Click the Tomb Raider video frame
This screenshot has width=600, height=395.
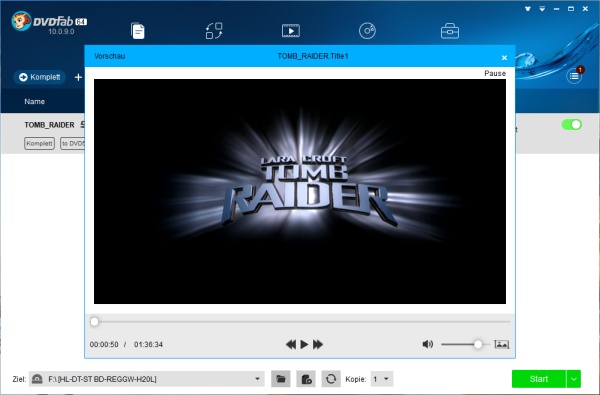[x=300, y=191]
